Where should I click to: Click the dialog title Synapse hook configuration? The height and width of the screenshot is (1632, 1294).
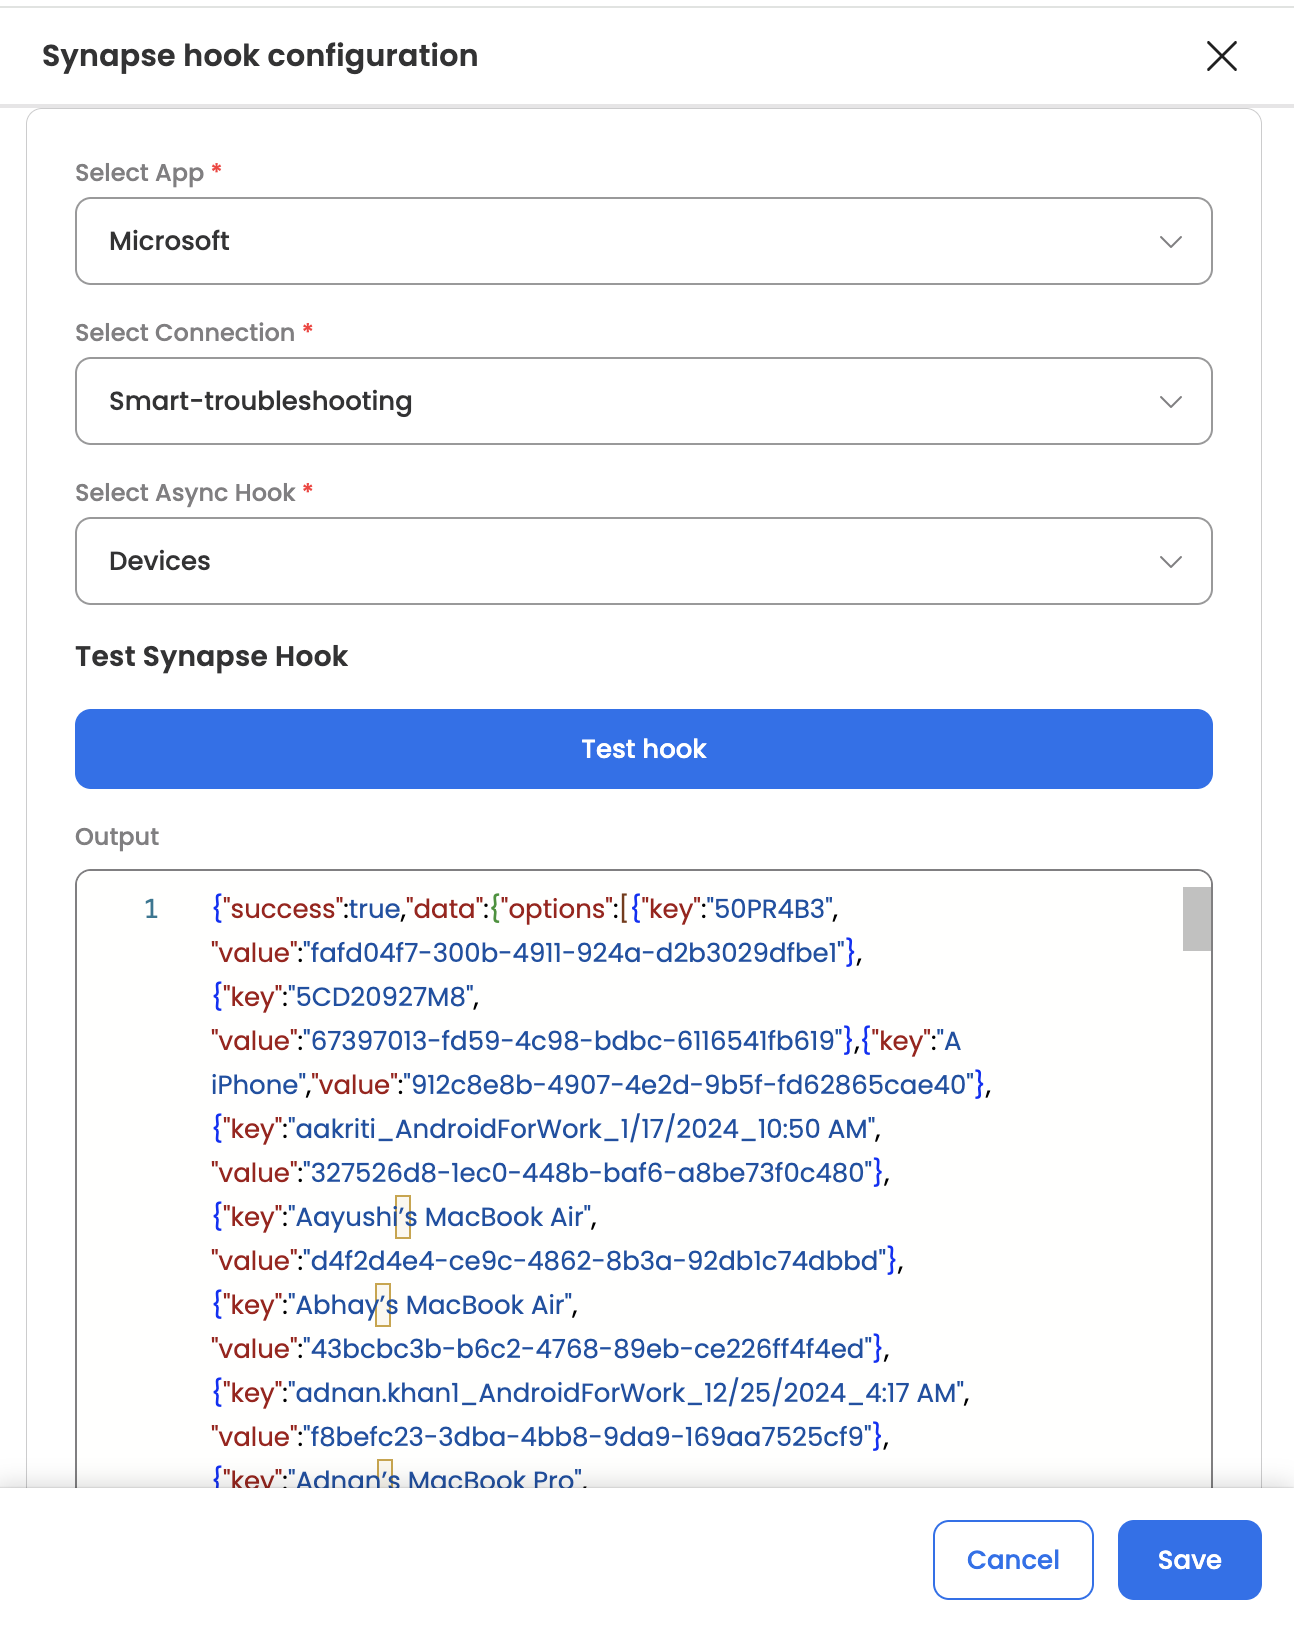click(x=260, y=56)
